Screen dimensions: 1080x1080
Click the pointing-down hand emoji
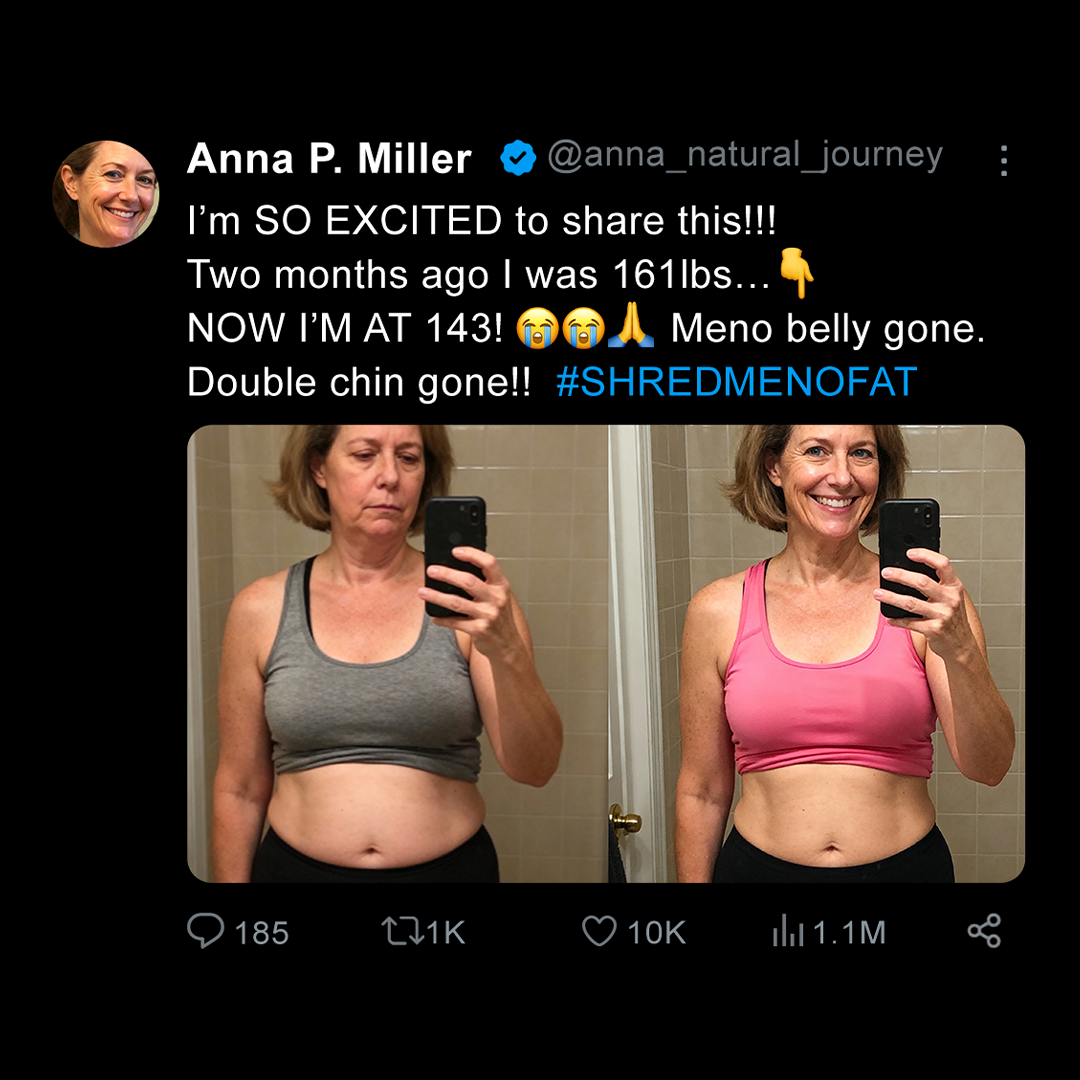(796, 273)
